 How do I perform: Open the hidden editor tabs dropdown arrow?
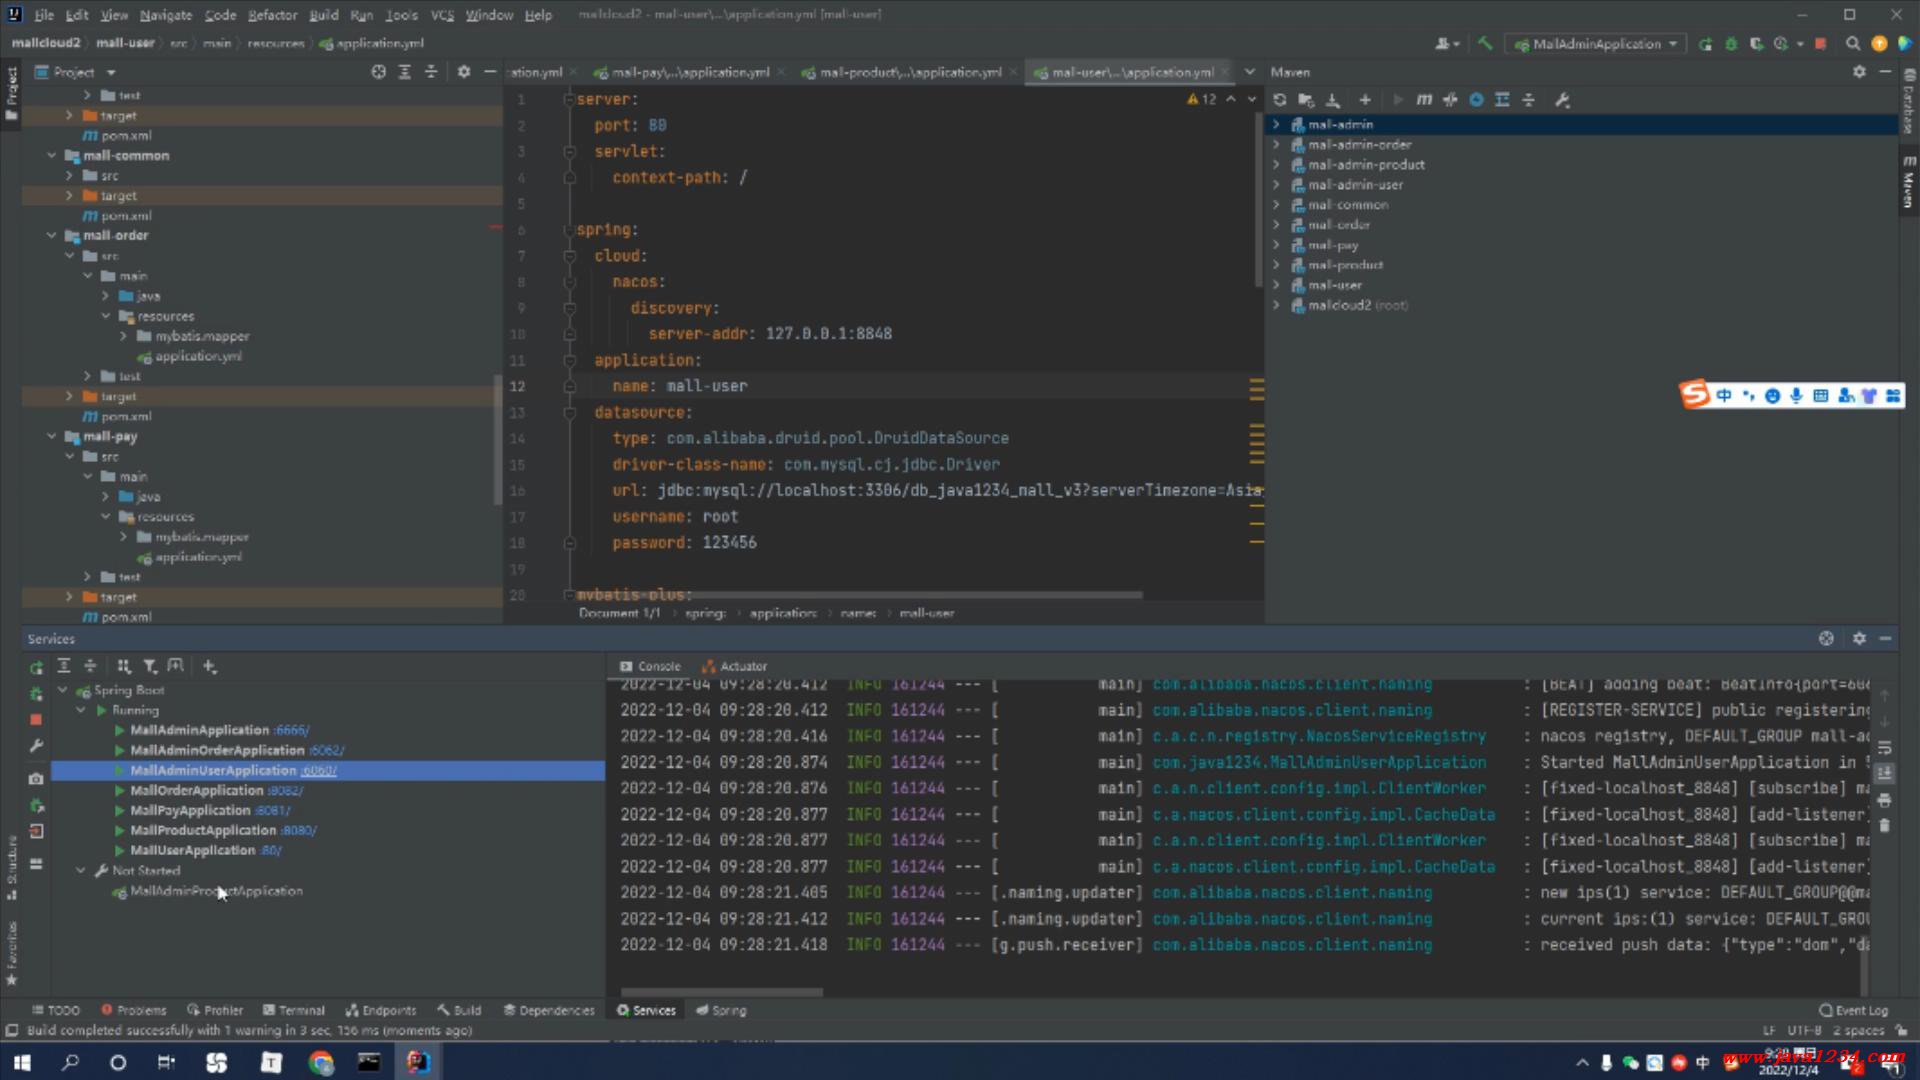[1249, 72]
